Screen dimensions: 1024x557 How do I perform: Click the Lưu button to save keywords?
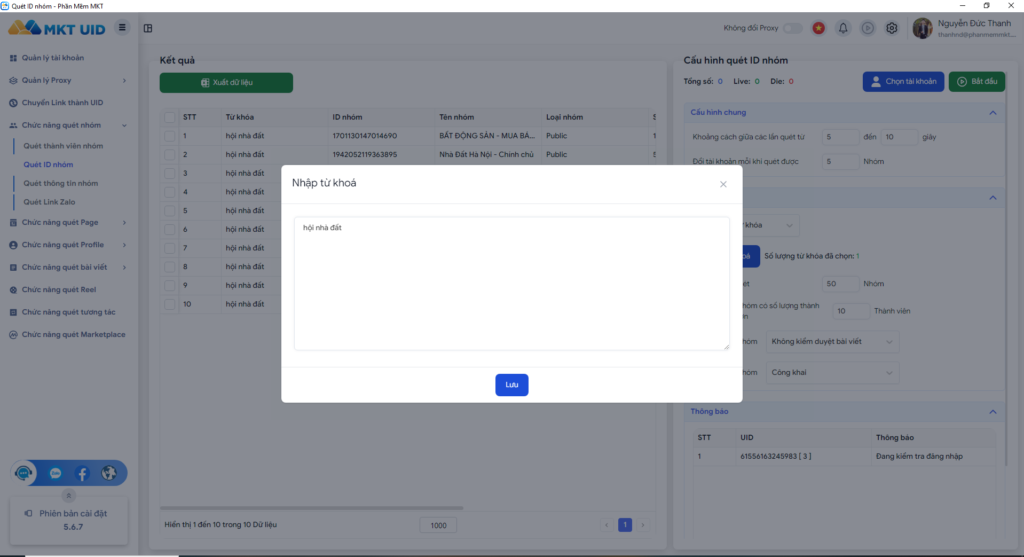(x=511, y=385)
